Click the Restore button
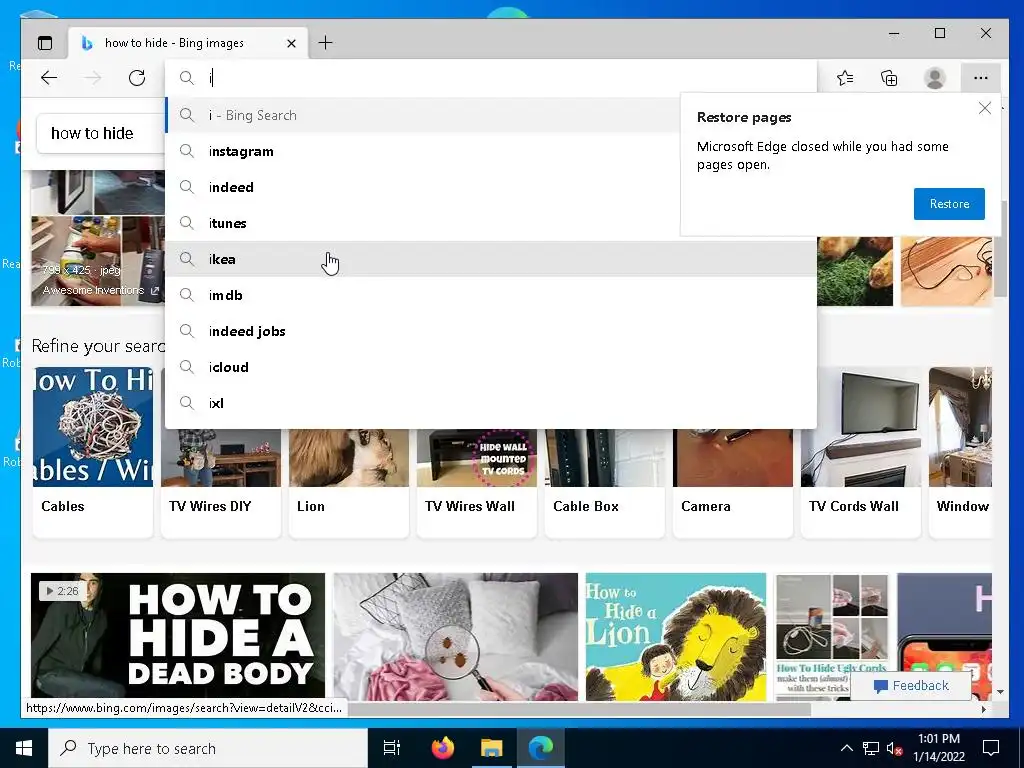Image resolution: width=1024 pixels, height=768 pixels. click(x=949, y=204)
